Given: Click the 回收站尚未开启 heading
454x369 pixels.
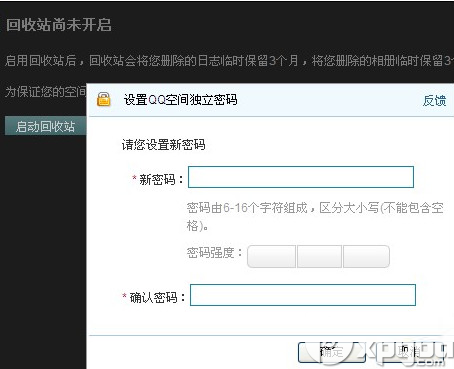Looking at the screenshot, I should 59,25.
